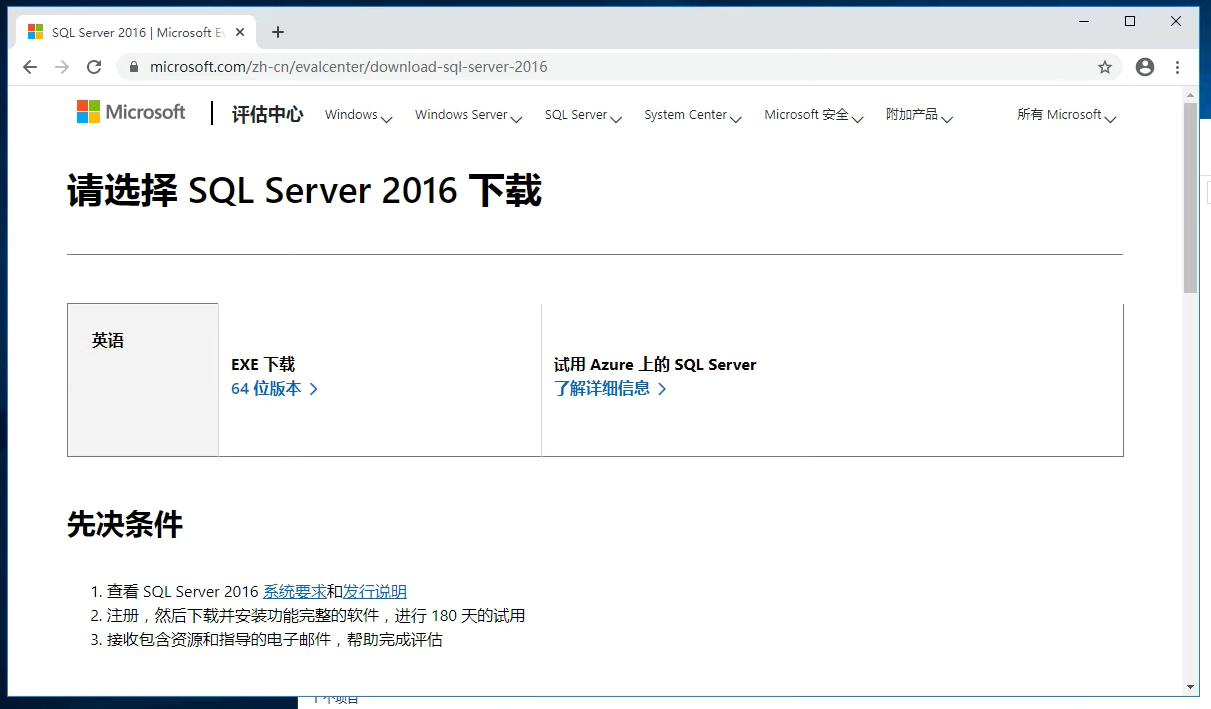Open 了解详细信息 for Azure SQL Server
Image resolution: width=1211 pixels, height=709 pixels.
tap(610, 388)
